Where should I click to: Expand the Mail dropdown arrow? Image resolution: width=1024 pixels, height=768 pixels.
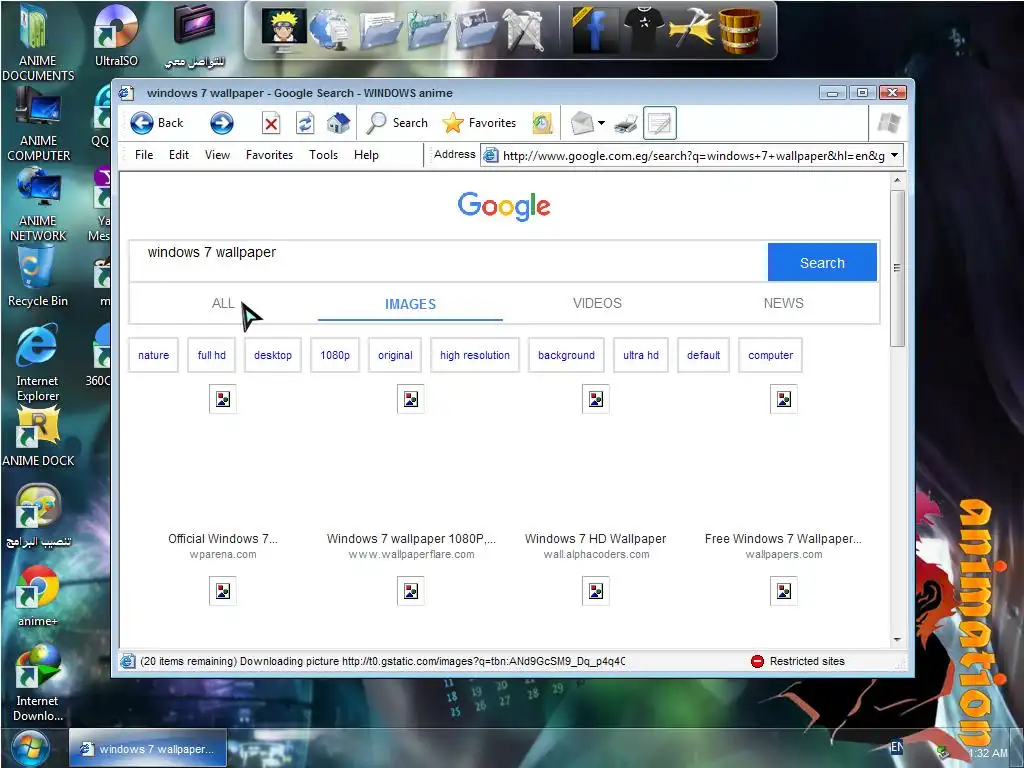point(601,123)
